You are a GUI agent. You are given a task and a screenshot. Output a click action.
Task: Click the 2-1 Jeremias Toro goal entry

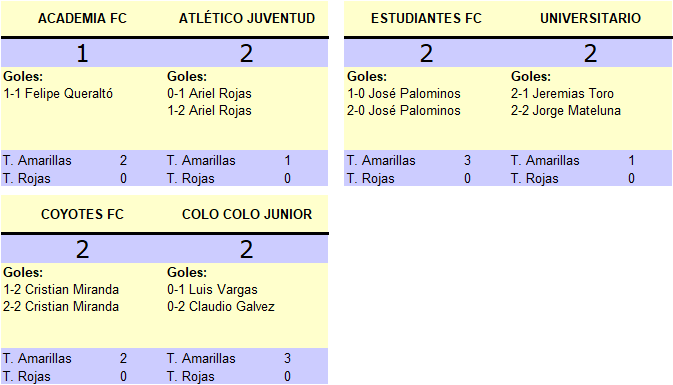562,94
